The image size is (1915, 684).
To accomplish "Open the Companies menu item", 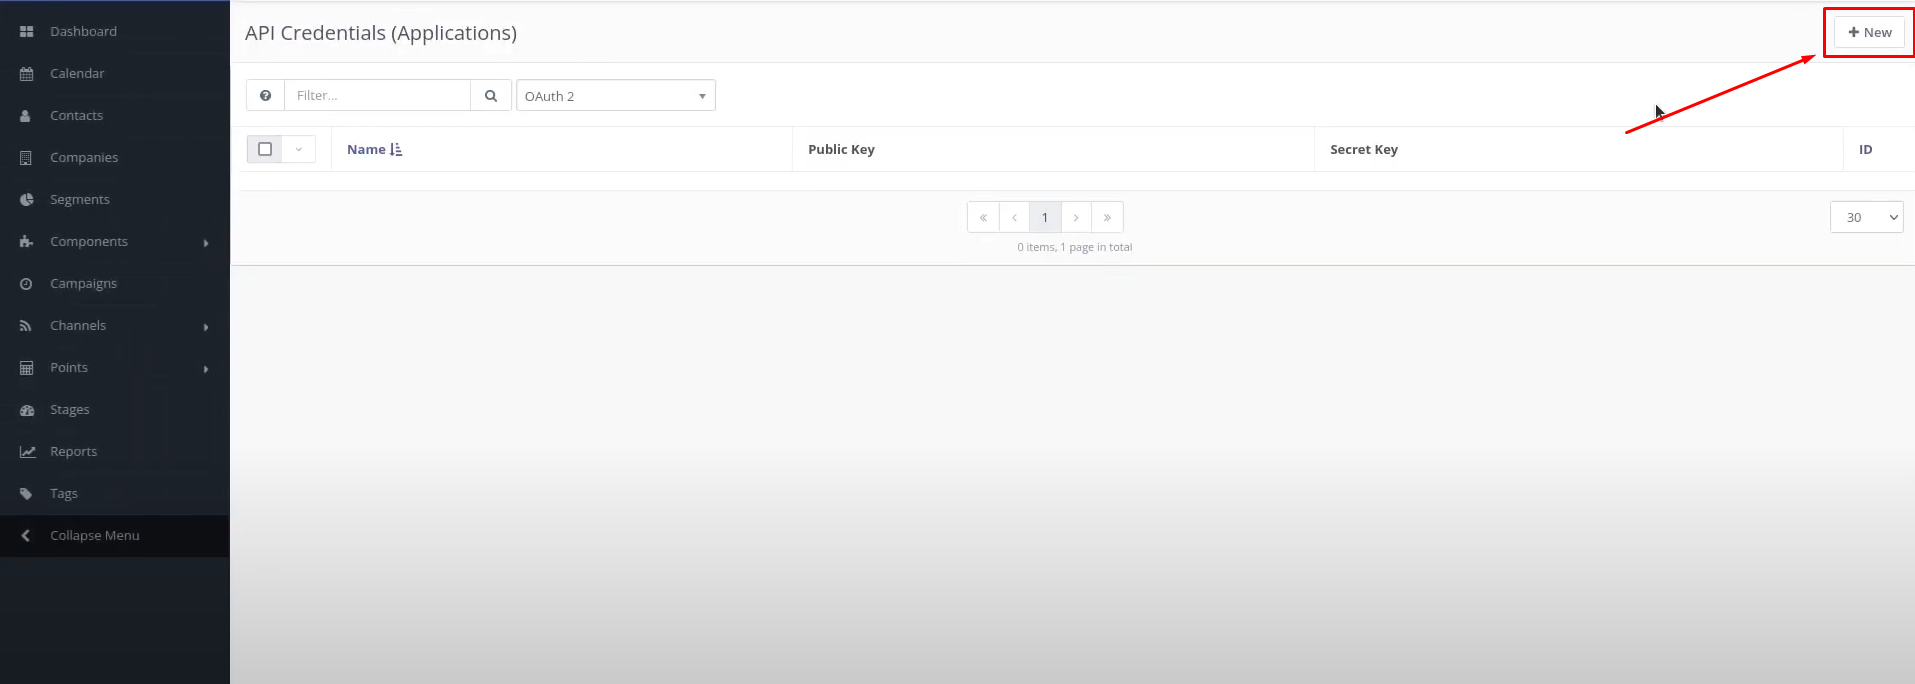I will (x=84, y=158).
